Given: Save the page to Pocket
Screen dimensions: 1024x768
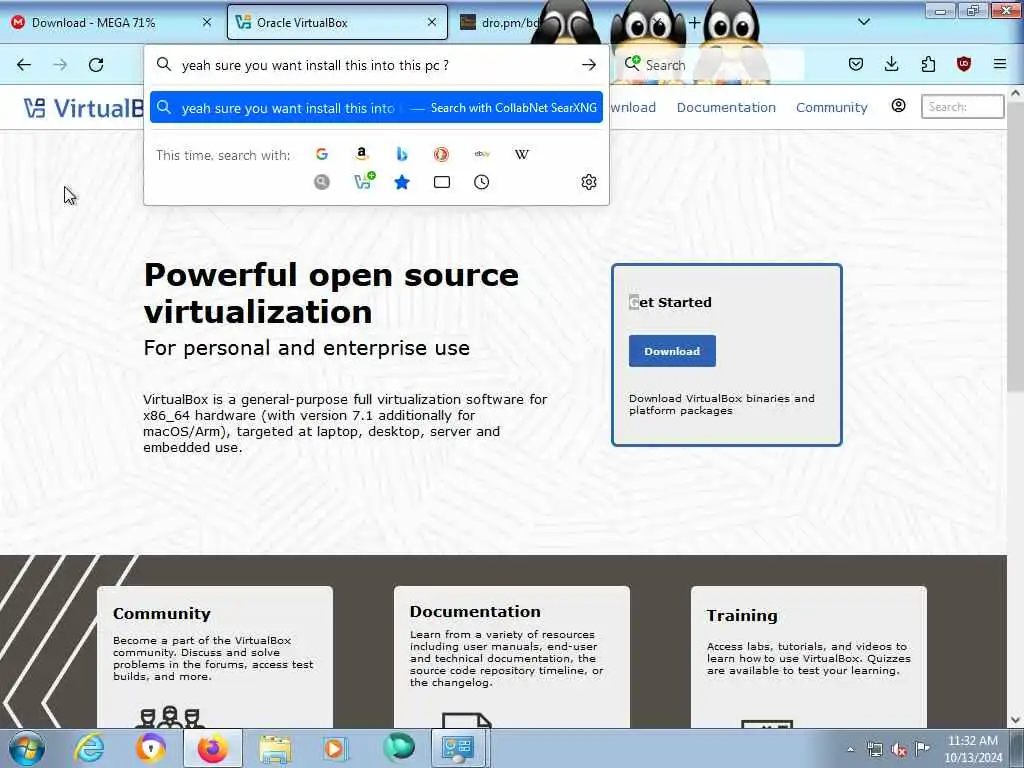Looking at the screenshot, I should point(856,64).
